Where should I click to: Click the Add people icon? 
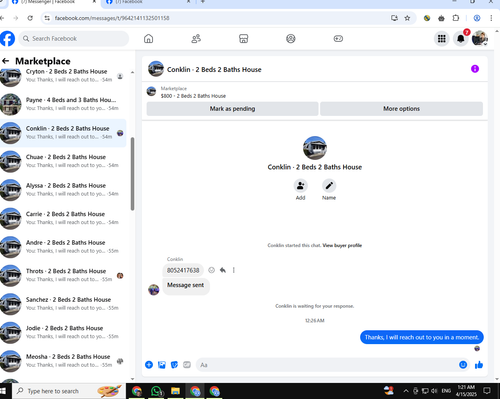click(300, 186)
